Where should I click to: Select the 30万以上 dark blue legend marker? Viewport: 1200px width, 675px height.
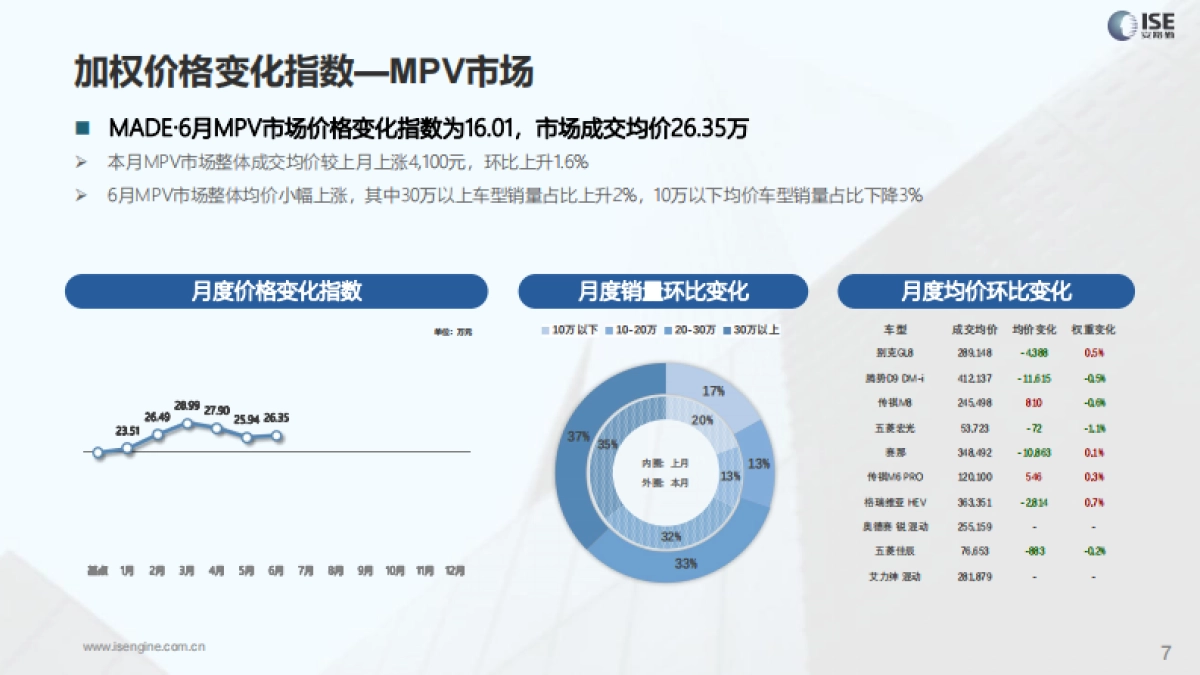click(727, 329)
